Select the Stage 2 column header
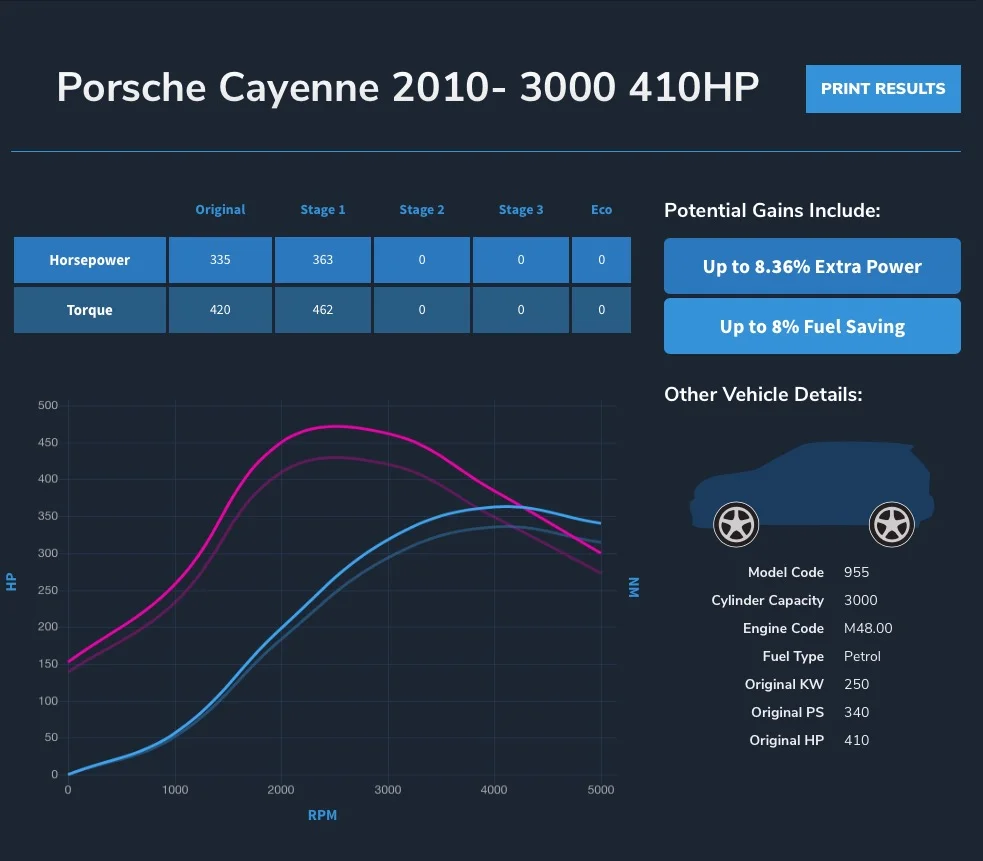The height and width of the screenshot is (861, 983). pos(422,209)
